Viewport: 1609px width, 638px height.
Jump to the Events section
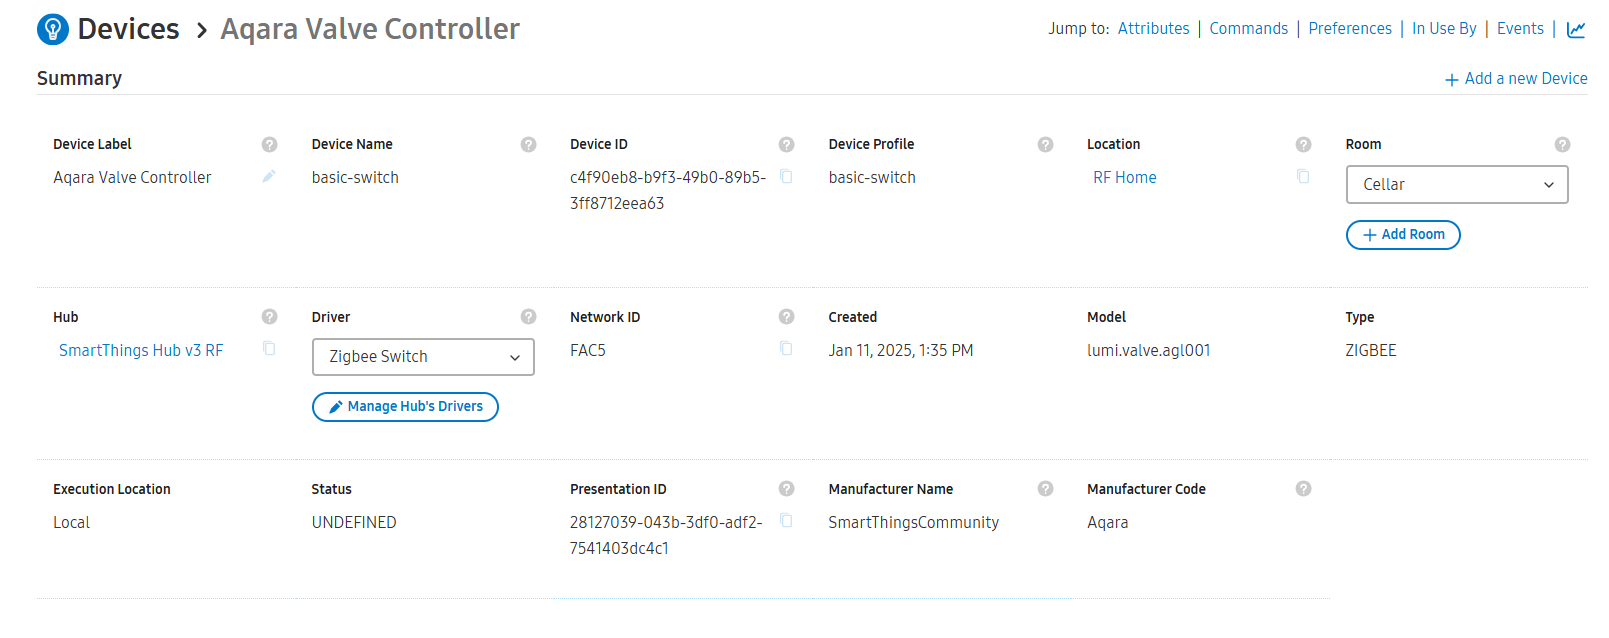pos(1520,29)
